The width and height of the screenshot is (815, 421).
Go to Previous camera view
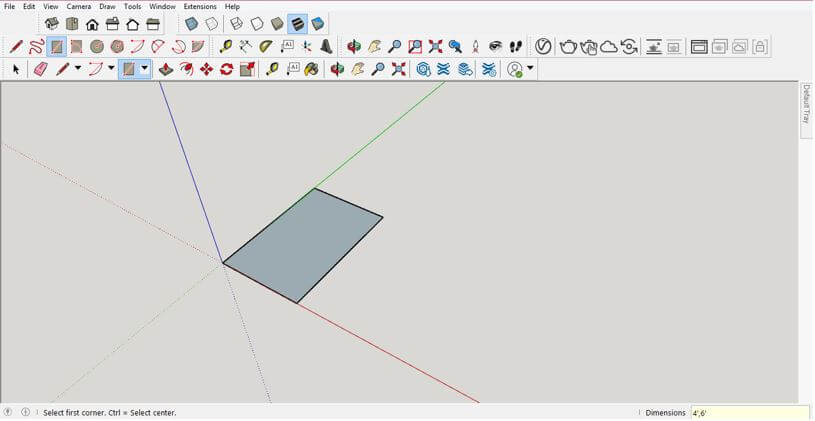point(455,47)
